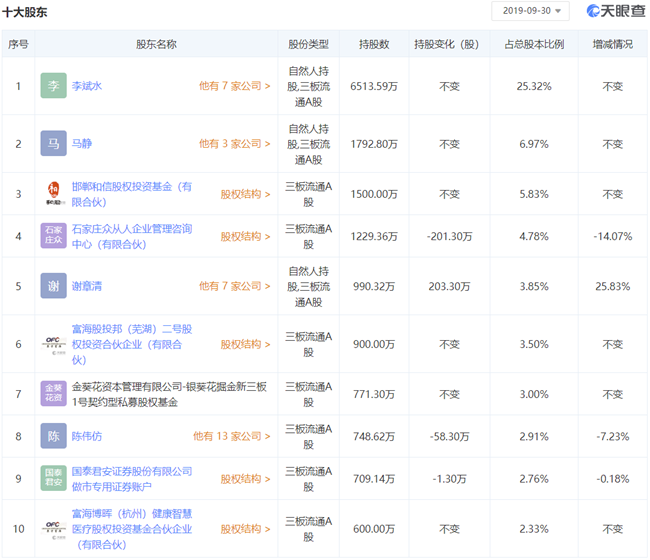Viewport: 650px width, 560px height.
Task: Select the 25.32% share ratio cell
Action: coord(534,86)
